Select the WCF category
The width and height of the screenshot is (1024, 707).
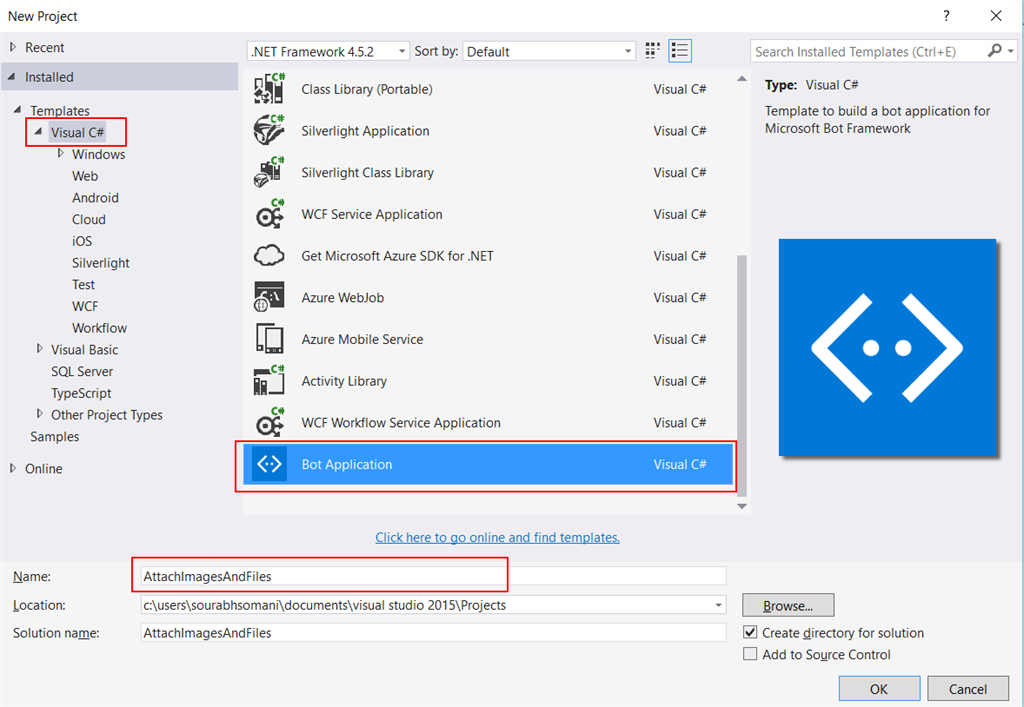click(x=85, y=306)
